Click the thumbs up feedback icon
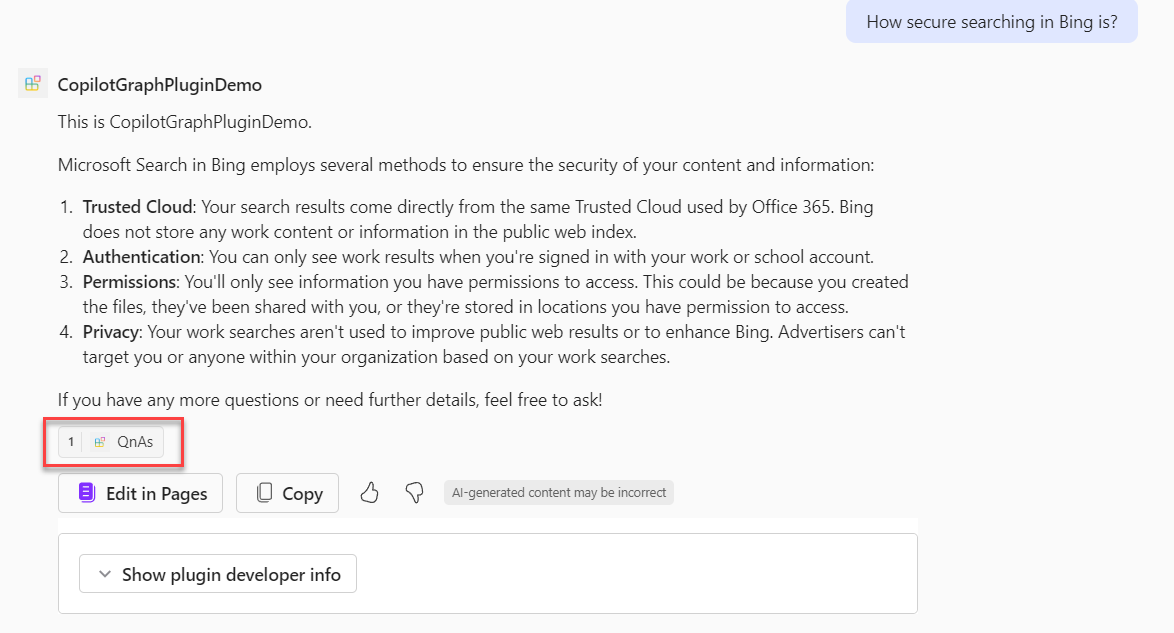The height and width of the screenshot is (633, 1174). click(x=370, y=493)
